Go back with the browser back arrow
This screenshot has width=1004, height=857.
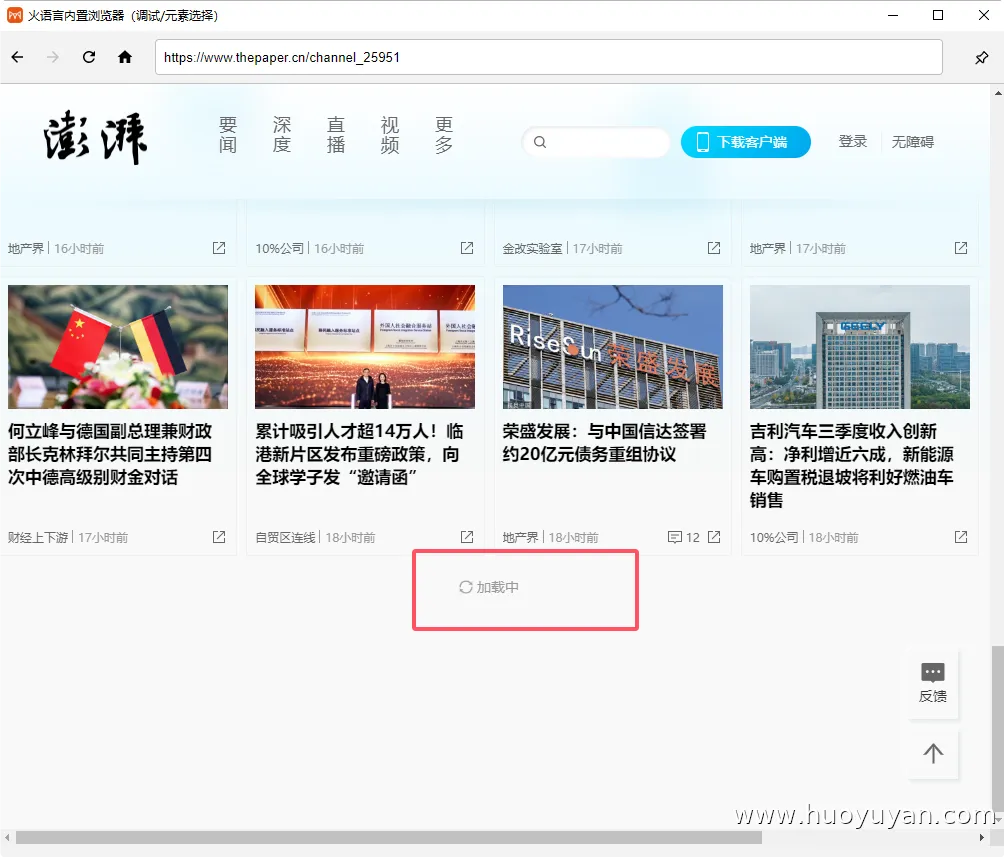click(17, 57)
